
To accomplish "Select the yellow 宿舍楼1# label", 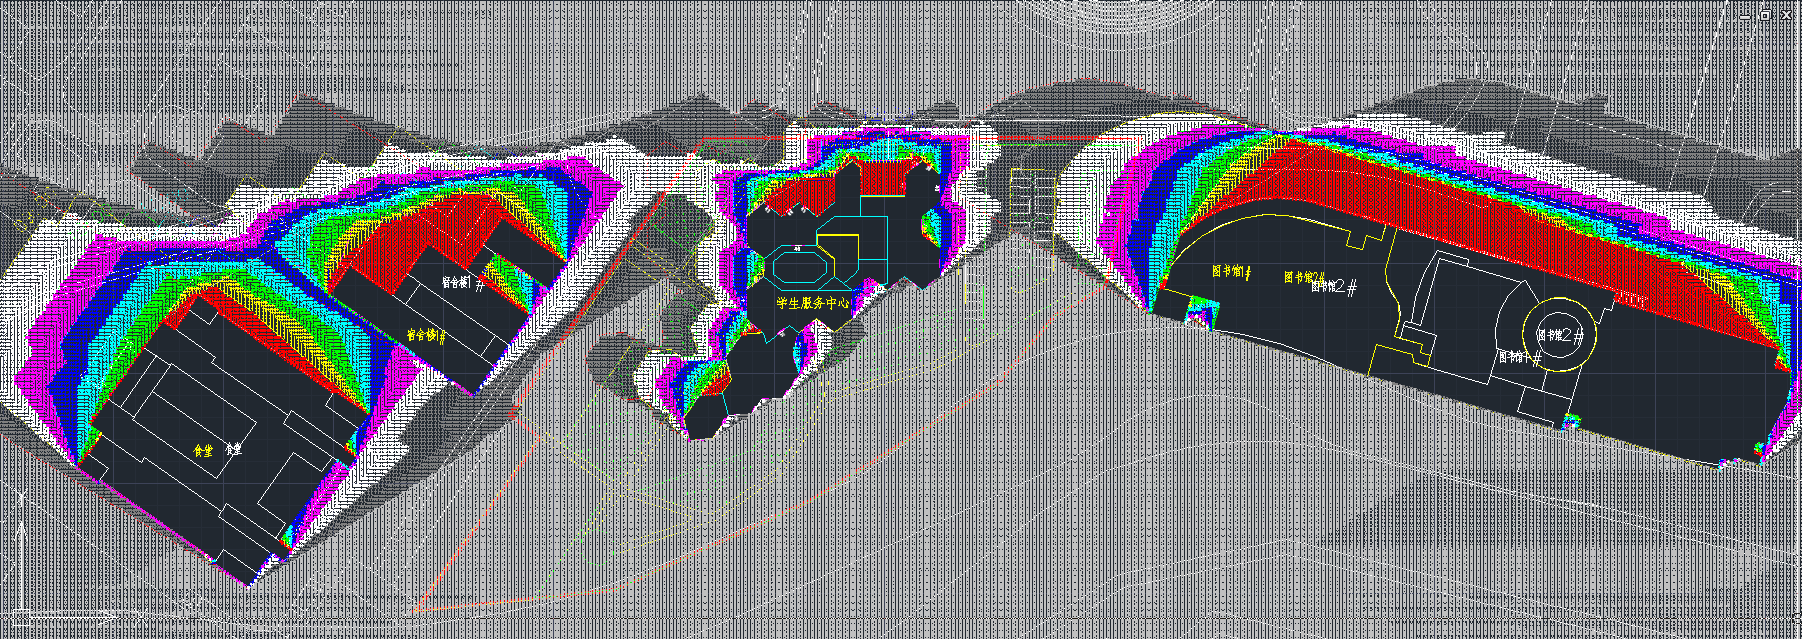I will [x=427, y=335].
